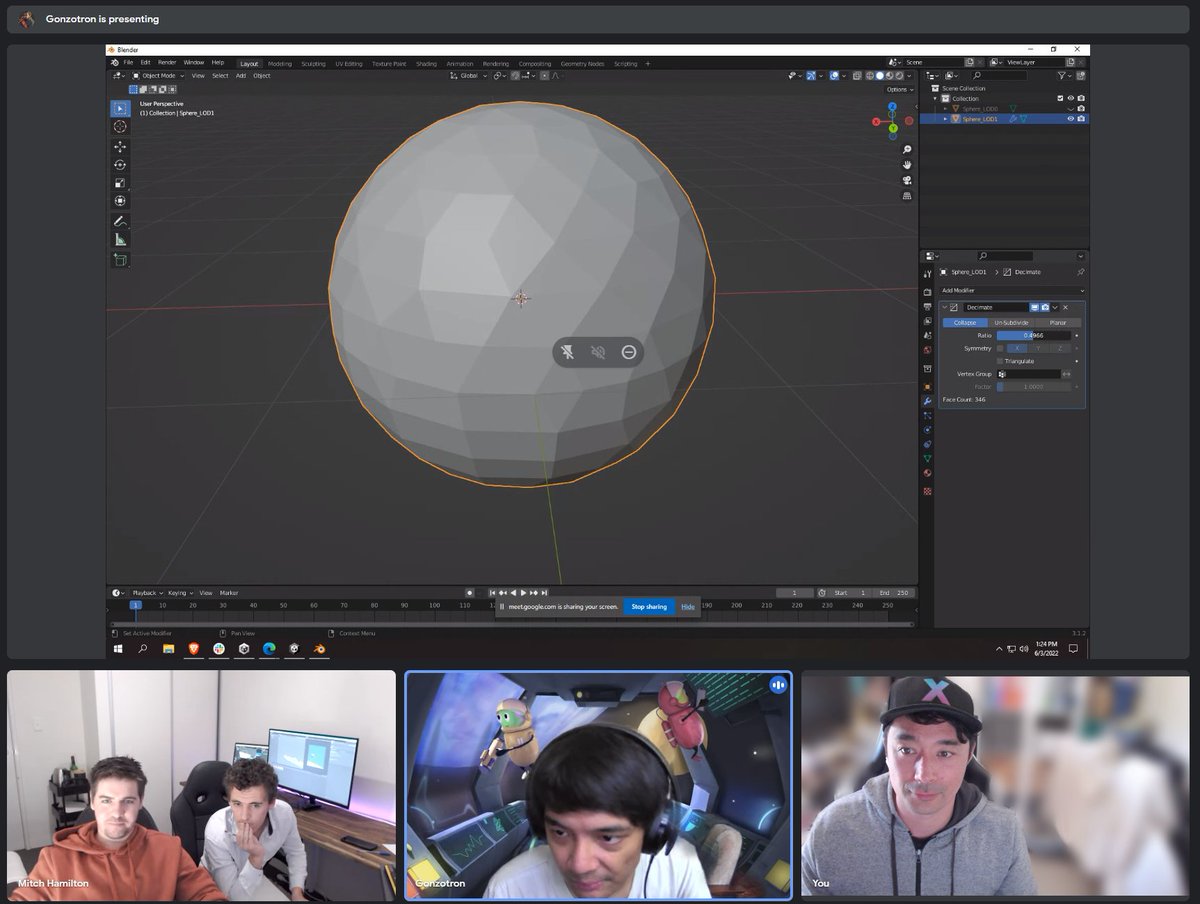Open the outliner filter dropdown
Image resolution: width=1200 pixels, height=904 pixels.
(1066, 76)
